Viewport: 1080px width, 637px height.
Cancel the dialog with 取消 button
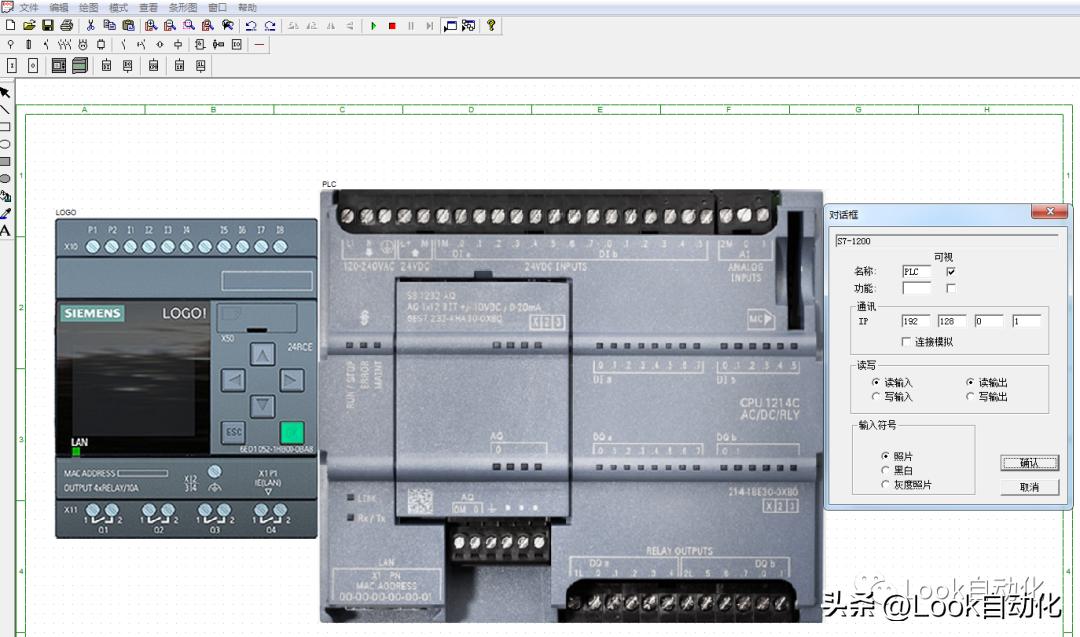pos(1029,487)
